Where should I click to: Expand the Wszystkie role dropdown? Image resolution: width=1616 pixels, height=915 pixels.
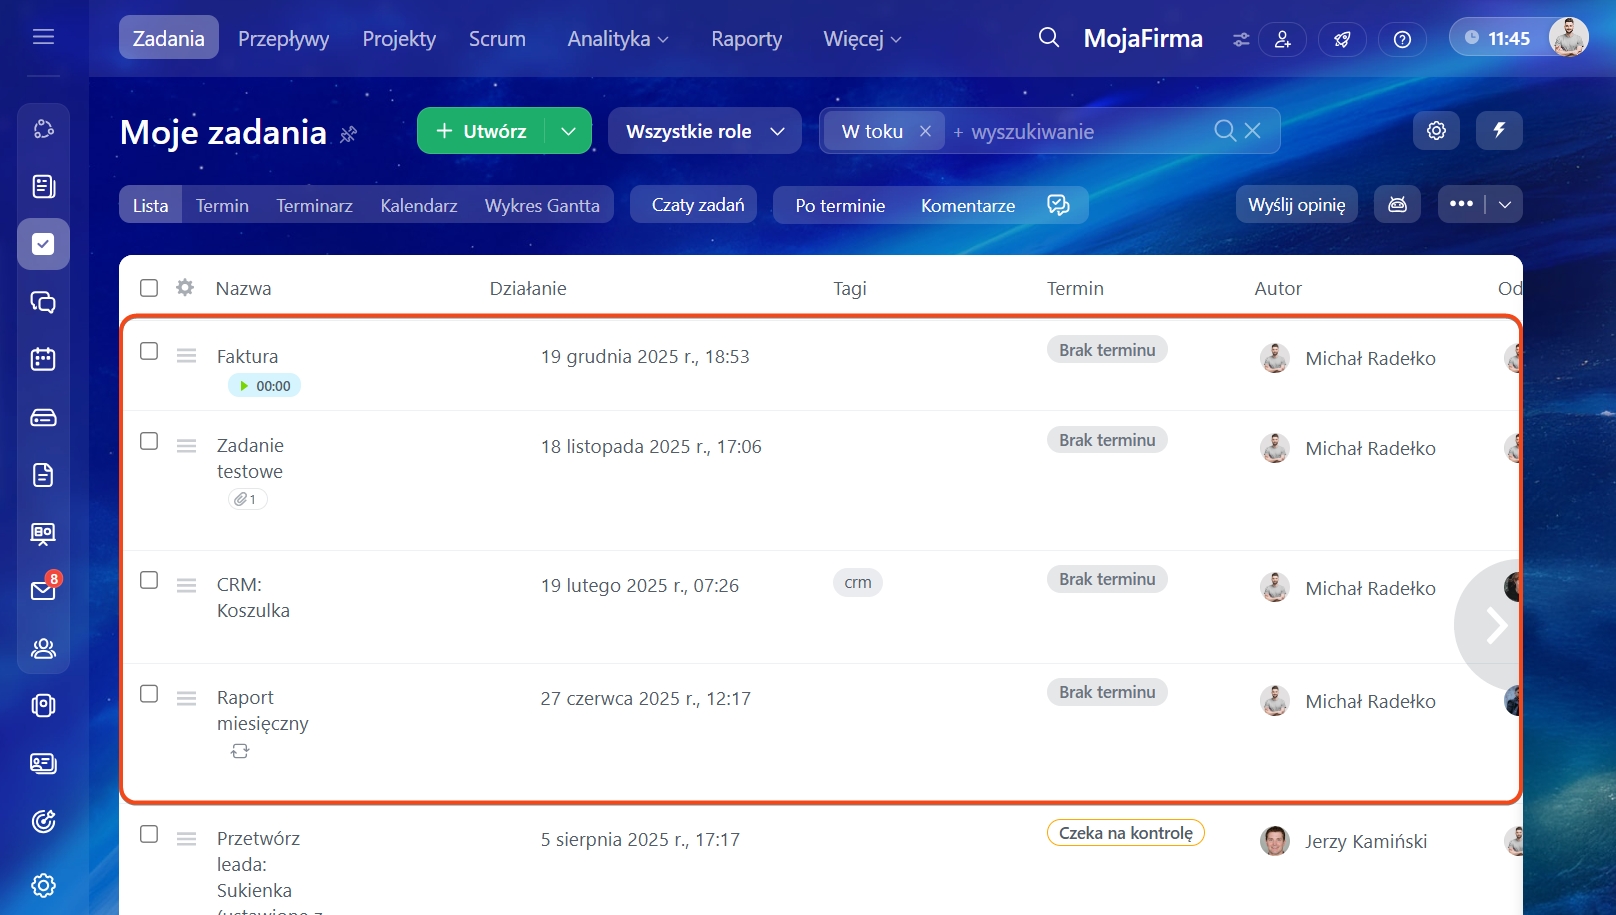704,131
